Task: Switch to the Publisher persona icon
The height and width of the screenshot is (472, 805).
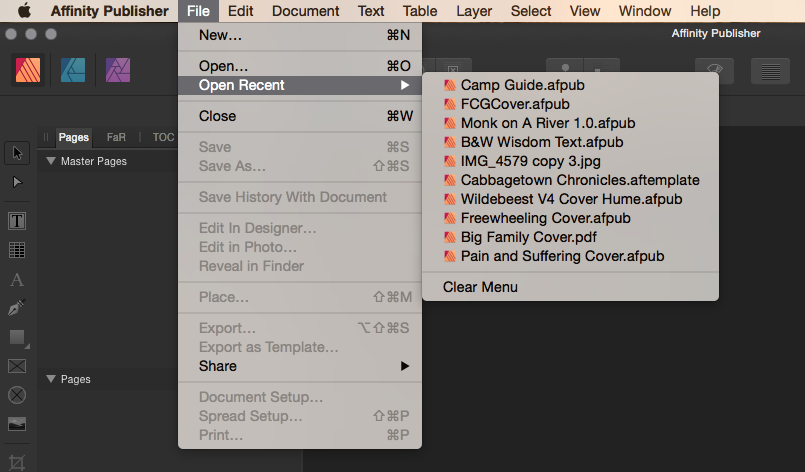Action: click(x=28, y=70)
